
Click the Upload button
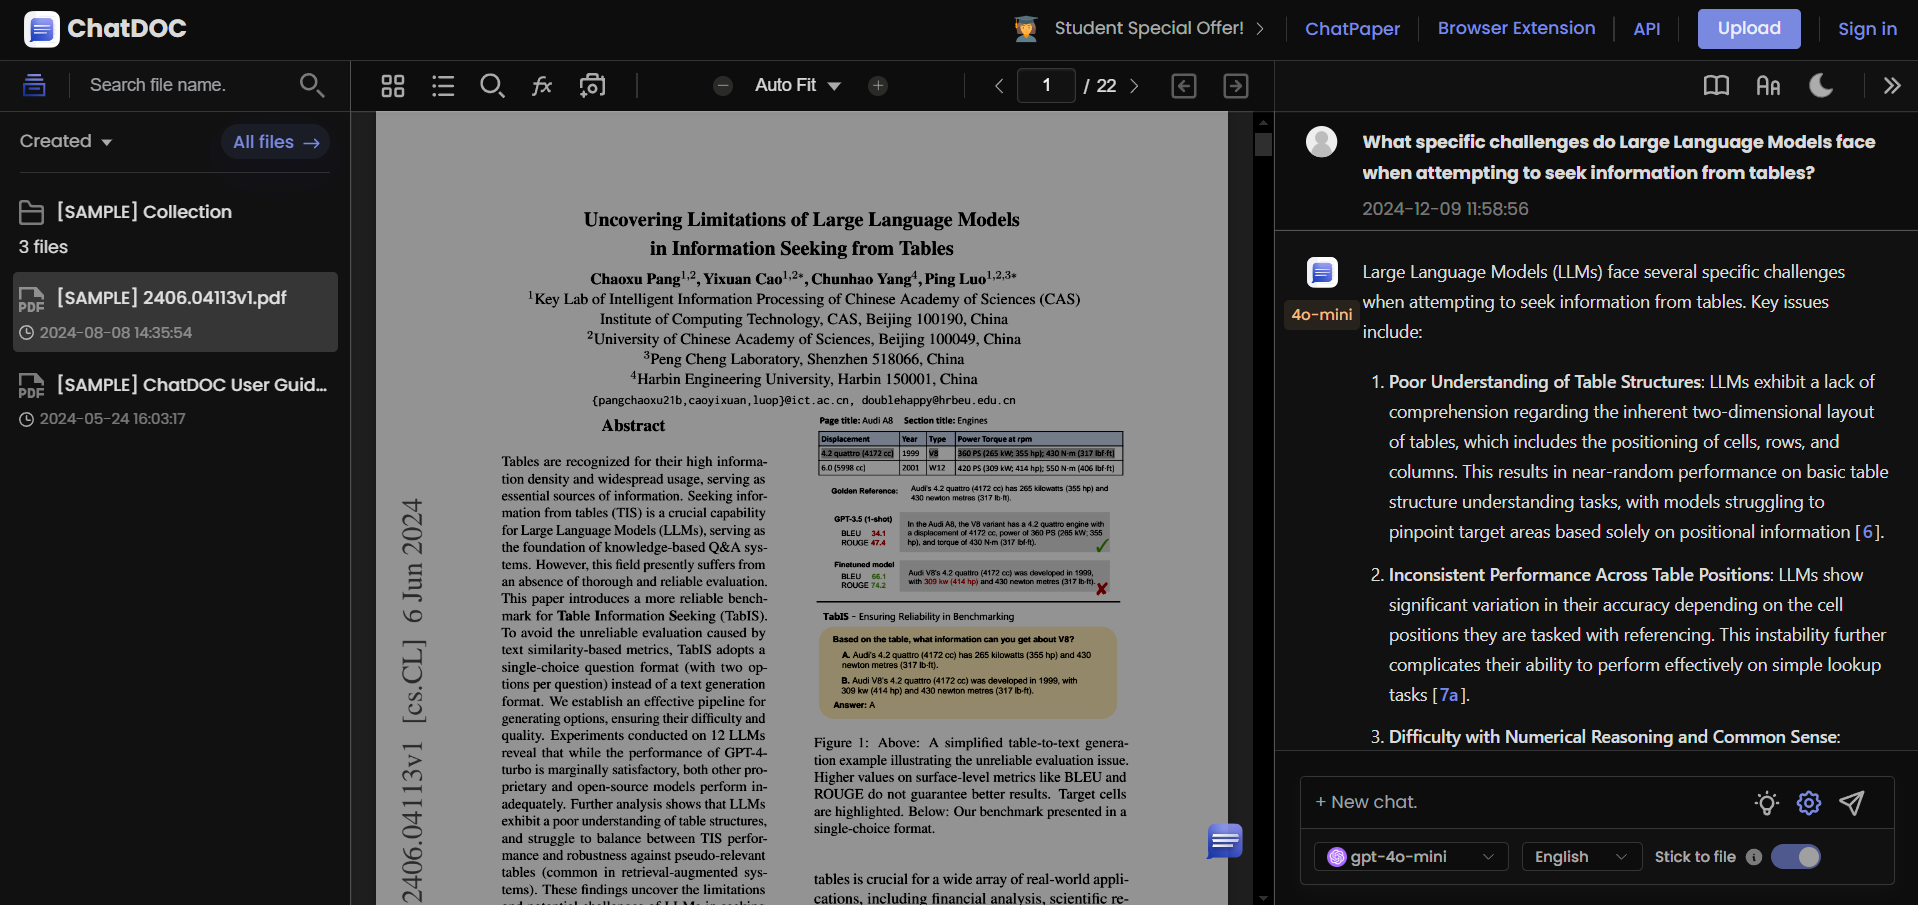pyautogui.click(x=1748, y=29)
